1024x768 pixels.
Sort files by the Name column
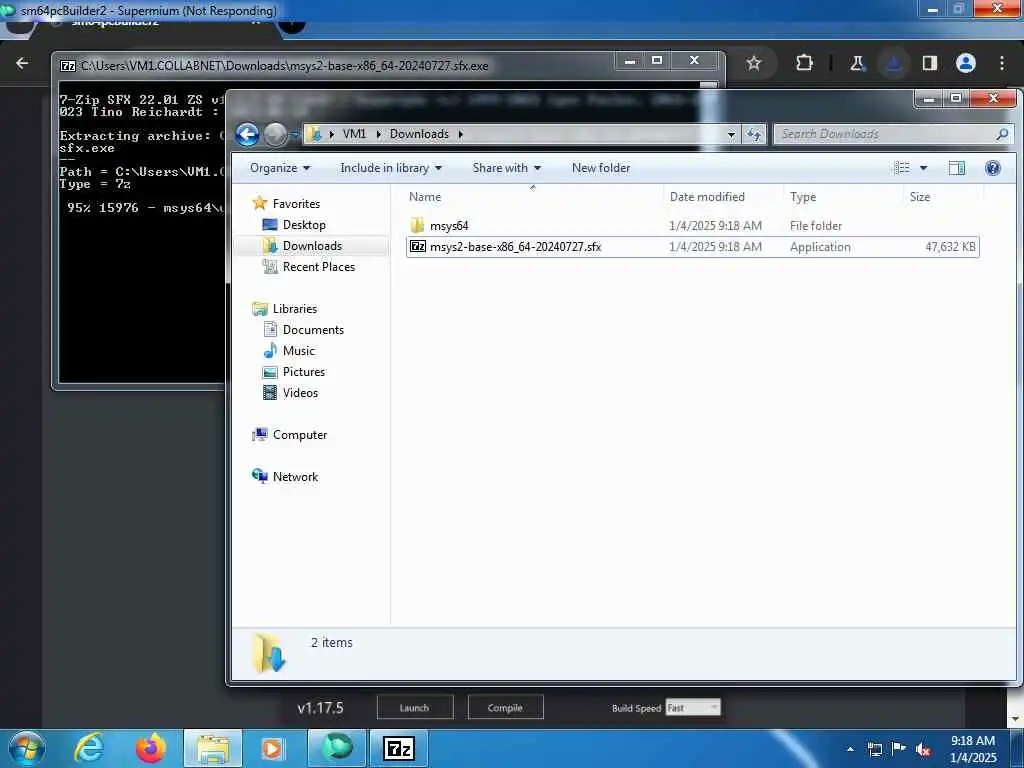tap(424, 197)
